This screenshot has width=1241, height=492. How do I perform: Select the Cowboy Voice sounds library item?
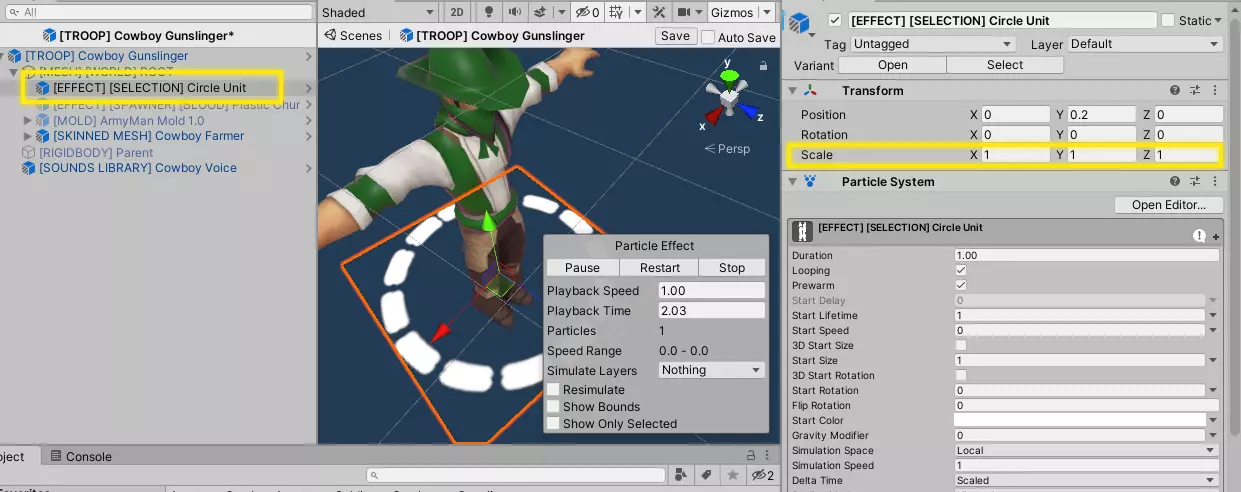137,168
